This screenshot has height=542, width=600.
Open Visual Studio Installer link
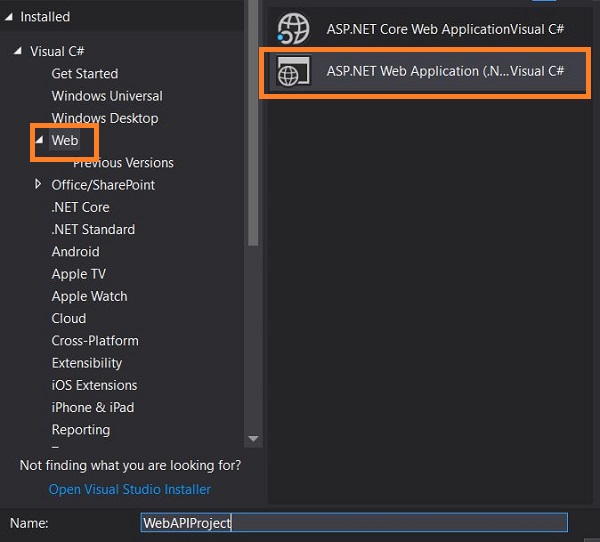[130, 489]
